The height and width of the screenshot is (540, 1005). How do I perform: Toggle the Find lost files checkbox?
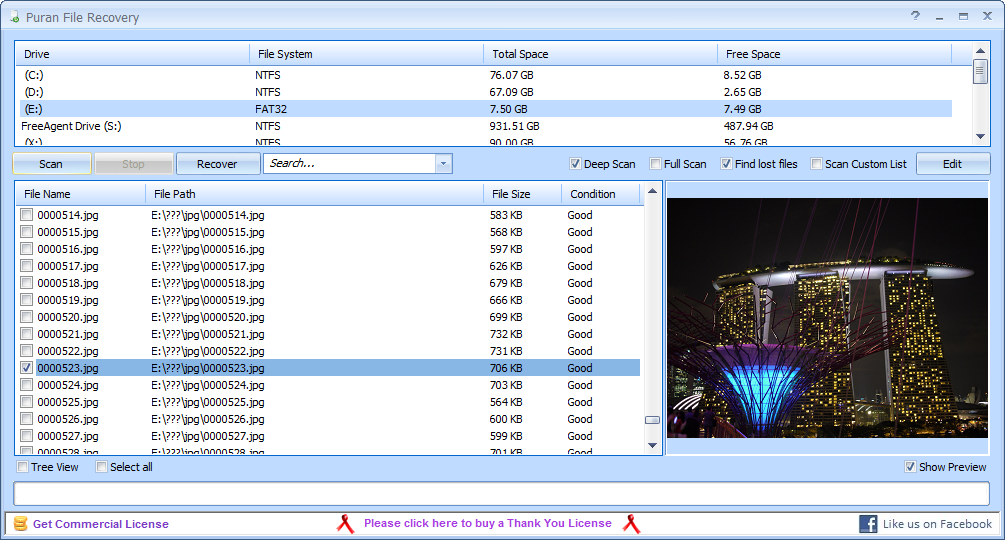[726, 164]
